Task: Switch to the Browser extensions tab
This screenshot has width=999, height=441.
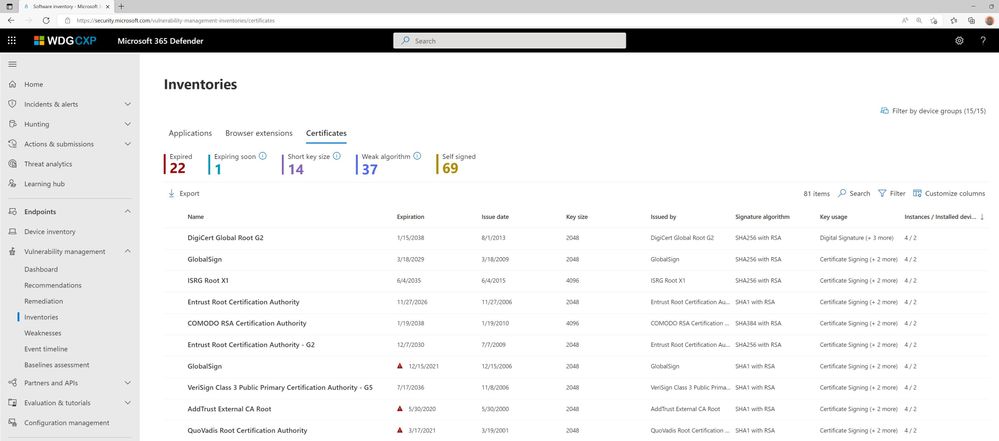Action: coord(259,133)
